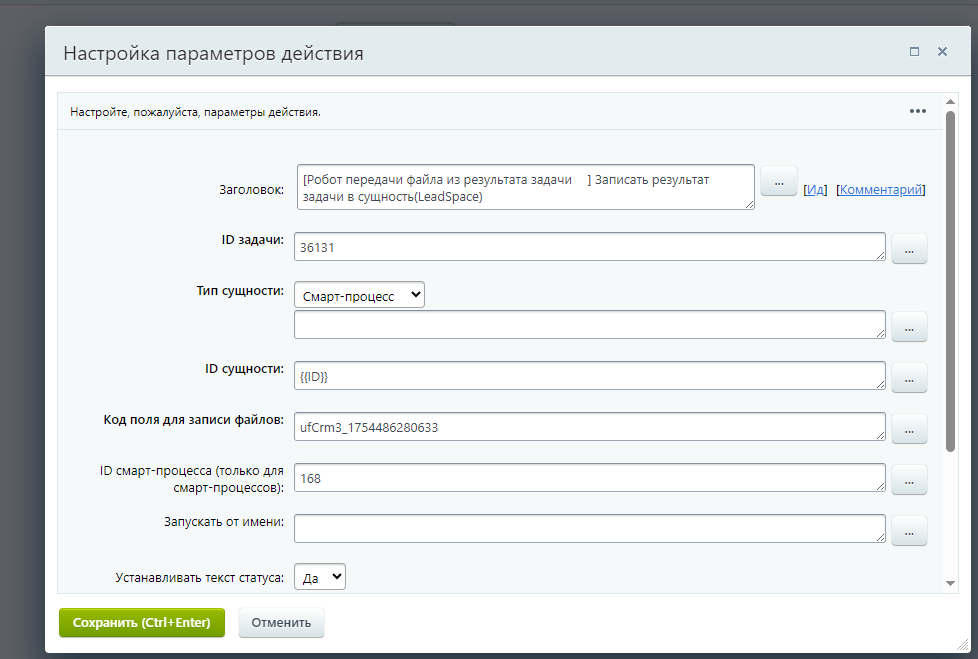Click the scroll down arrow of the dialog scrollbar
The width and height of the screenshot is (978, 659).
[949, 582]
